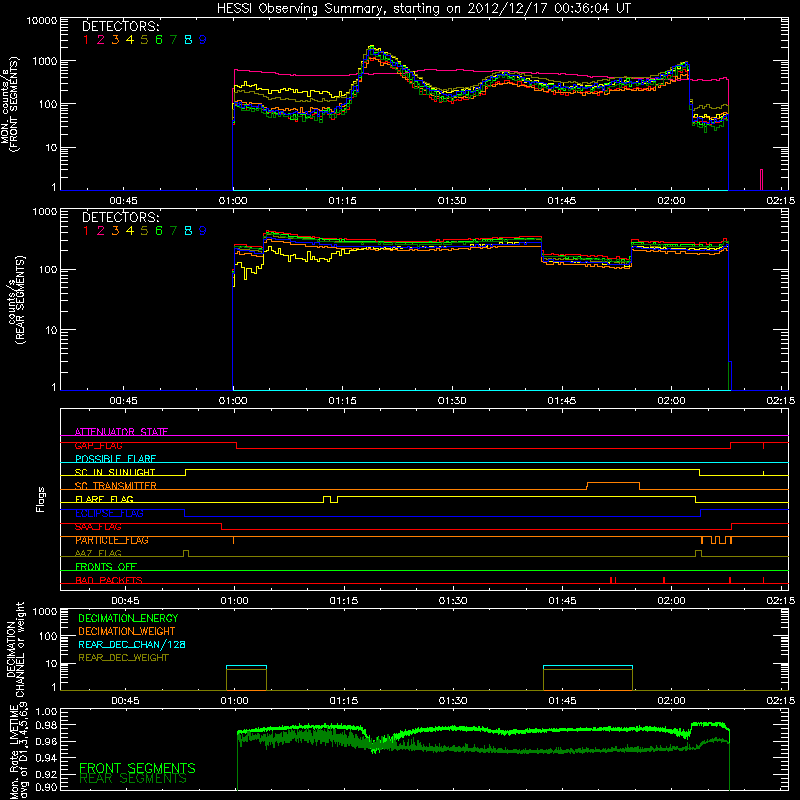Image resolution: width=800 pixels, height=800 pixels.
Task: Select the PARTICLE_FLAG label
Action: pyautogui.click(x=112, y=540)
